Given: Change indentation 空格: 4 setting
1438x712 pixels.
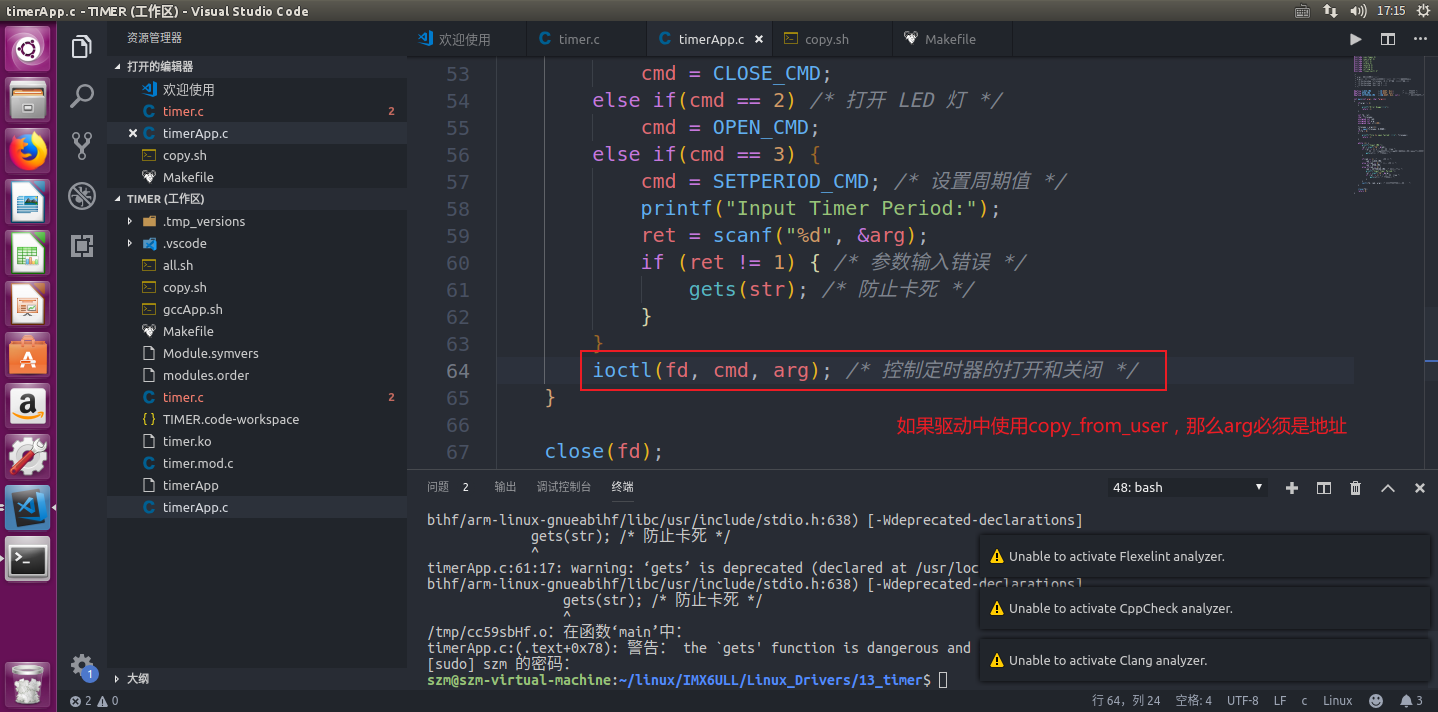Looking at the screenshot, I should [x=1194, y=701].
